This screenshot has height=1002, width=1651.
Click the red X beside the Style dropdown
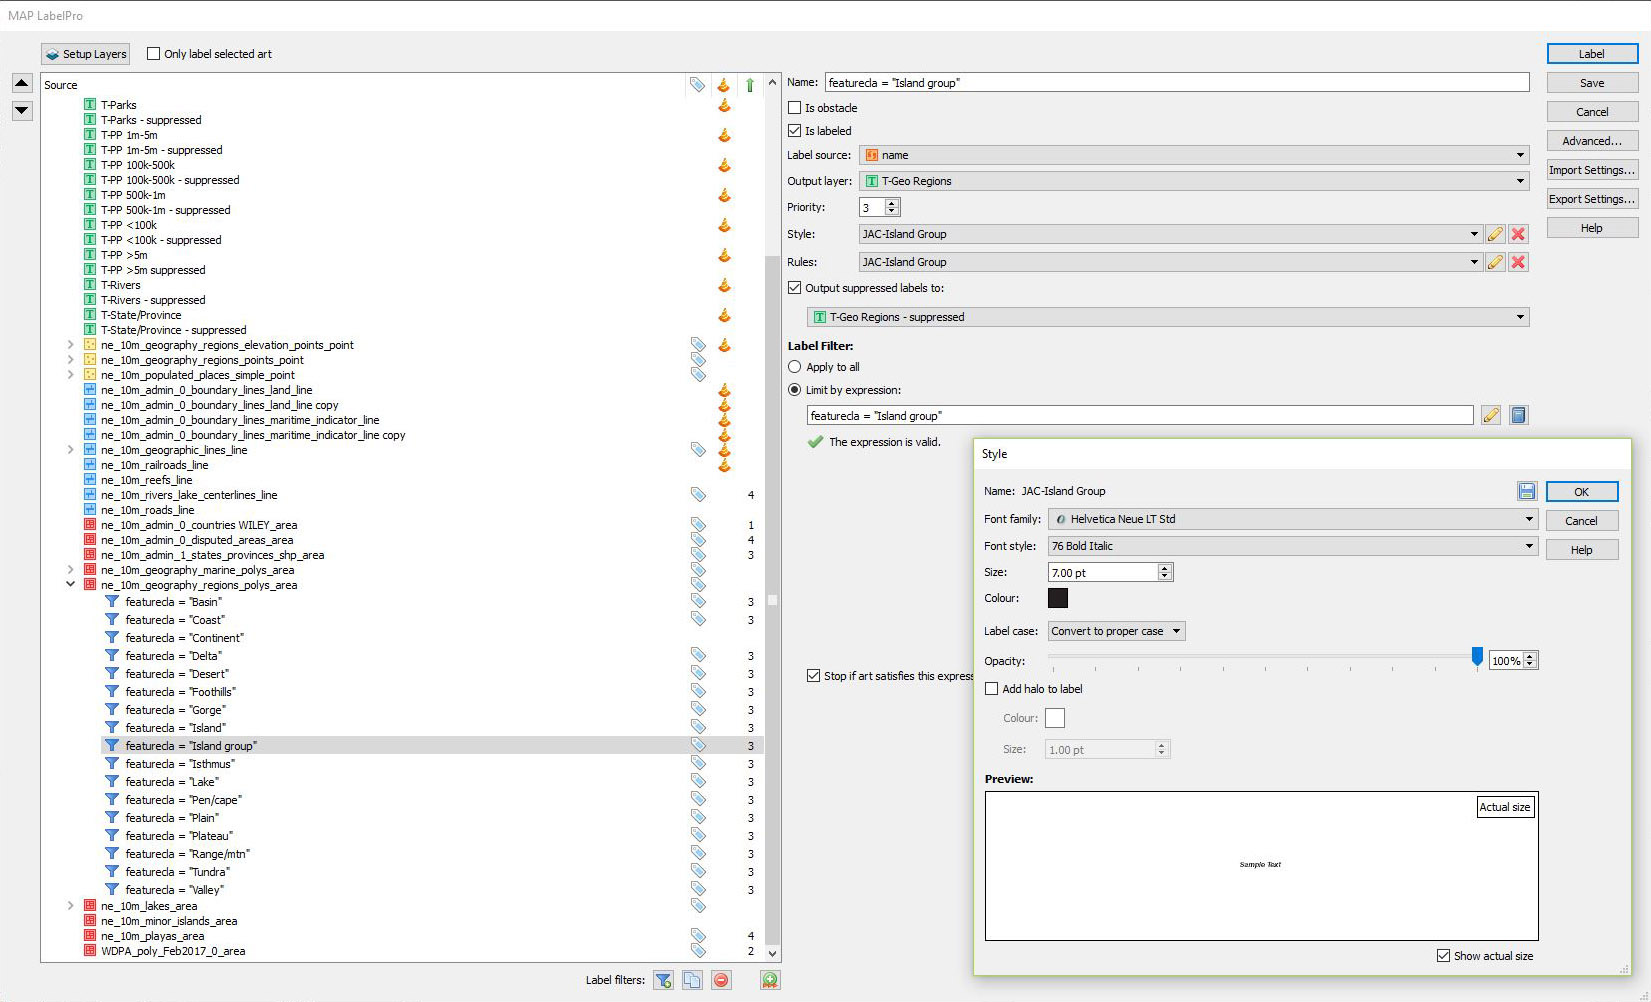[1518, 234]
